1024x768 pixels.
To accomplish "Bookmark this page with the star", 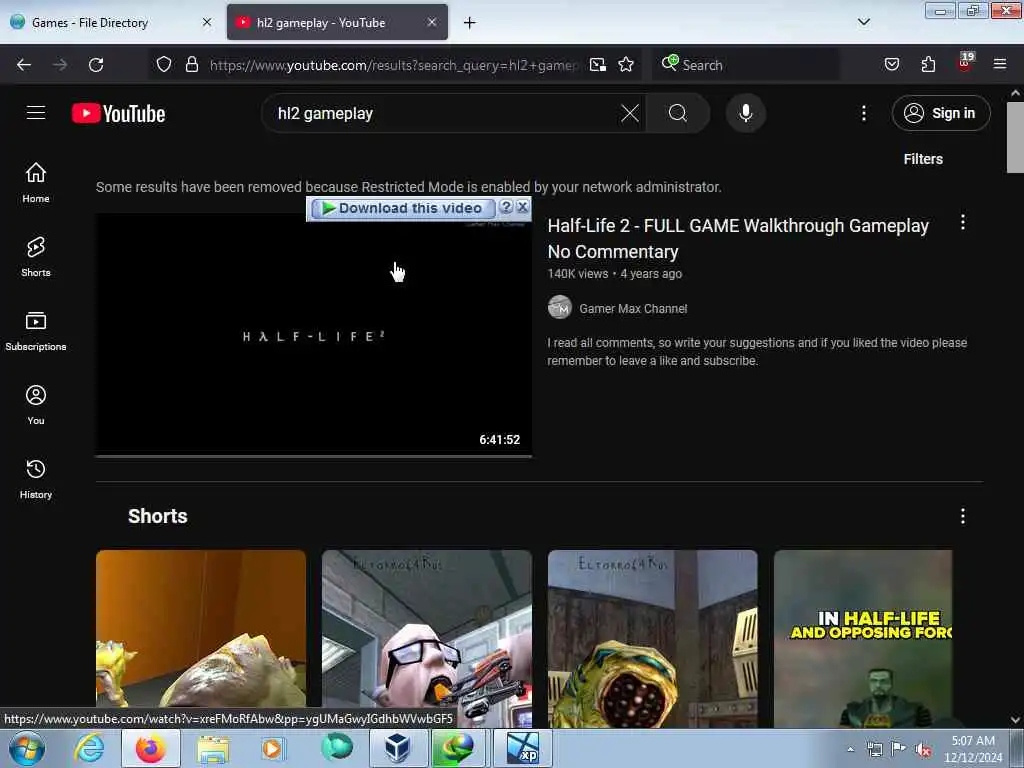I will (x=626, y=64).
